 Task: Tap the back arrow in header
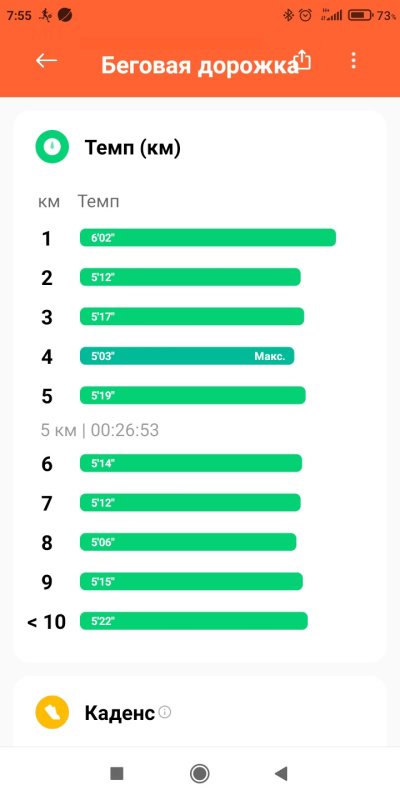point(46,61)
